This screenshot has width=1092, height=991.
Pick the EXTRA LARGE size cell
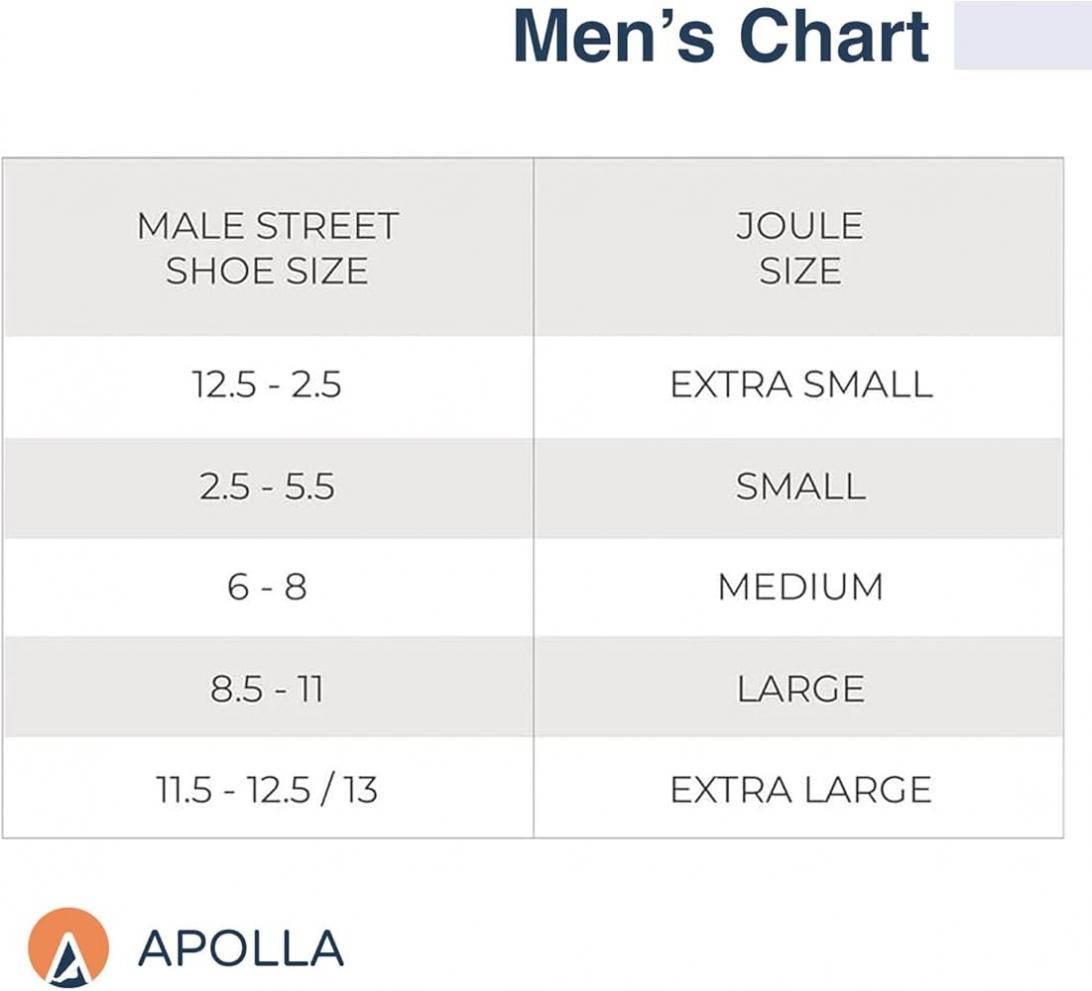800,788
